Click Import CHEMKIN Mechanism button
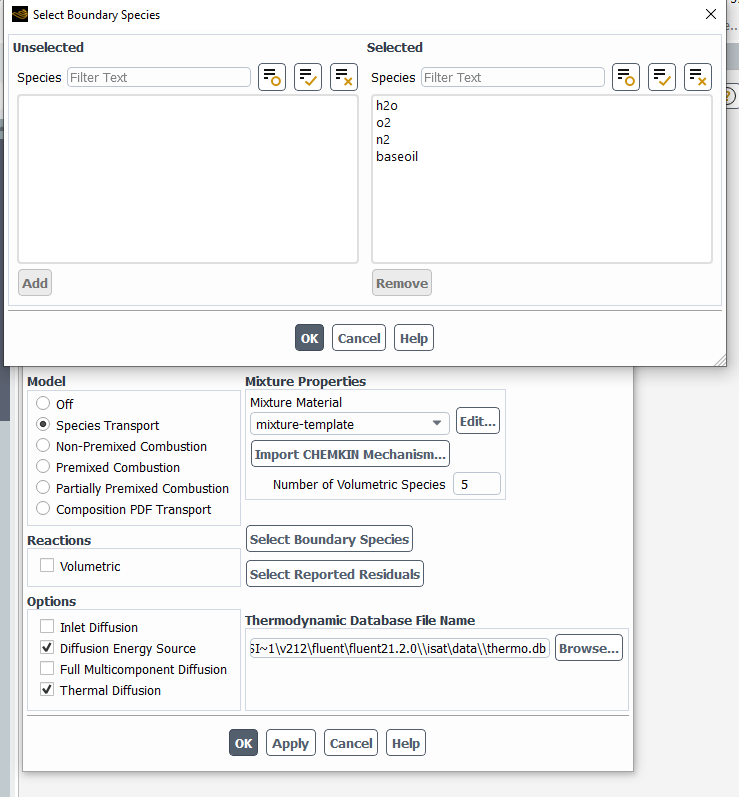This screenshot has width=739, height=797. (x=350, y=454)
